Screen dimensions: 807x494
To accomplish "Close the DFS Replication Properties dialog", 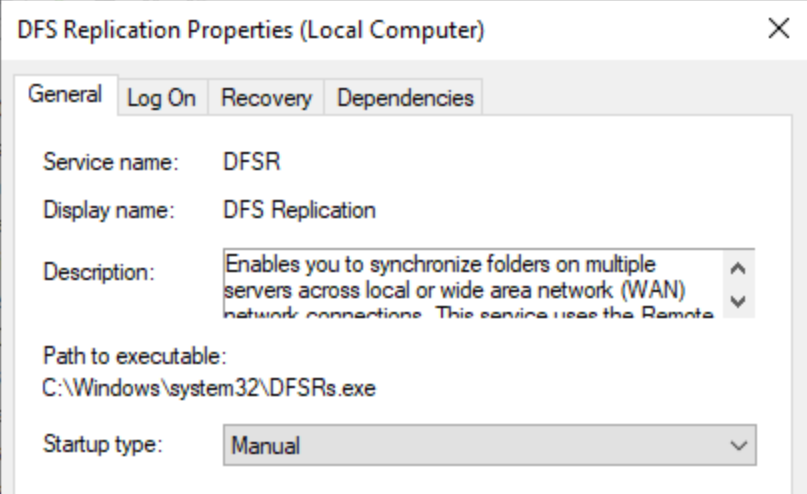I will [778, 30].
